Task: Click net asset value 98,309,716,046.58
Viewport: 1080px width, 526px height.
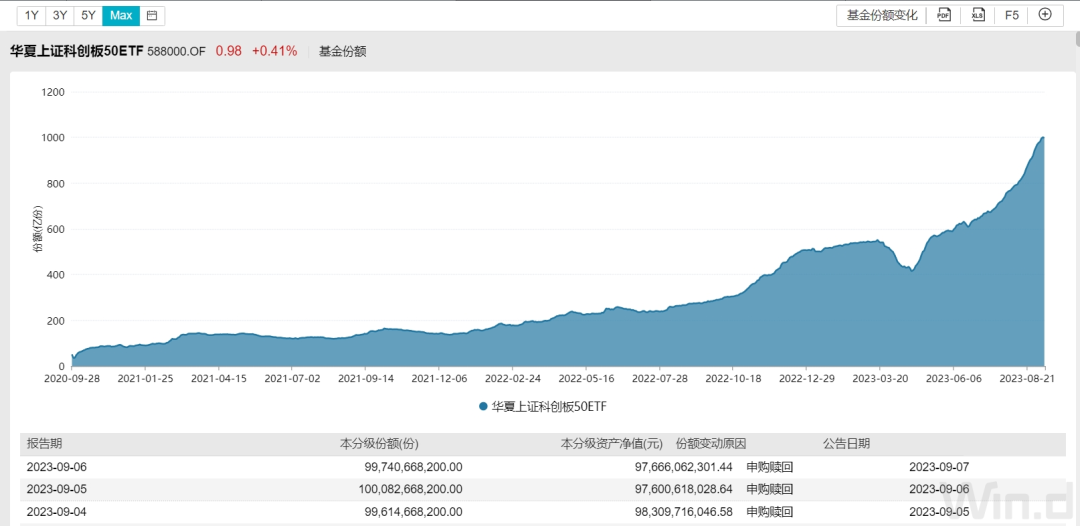Action: click(683, 512)
